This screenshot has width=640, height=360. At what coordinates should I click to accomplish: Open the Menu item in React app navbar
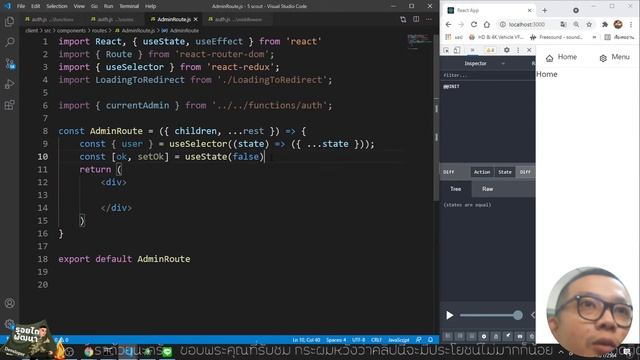[614, 57]
